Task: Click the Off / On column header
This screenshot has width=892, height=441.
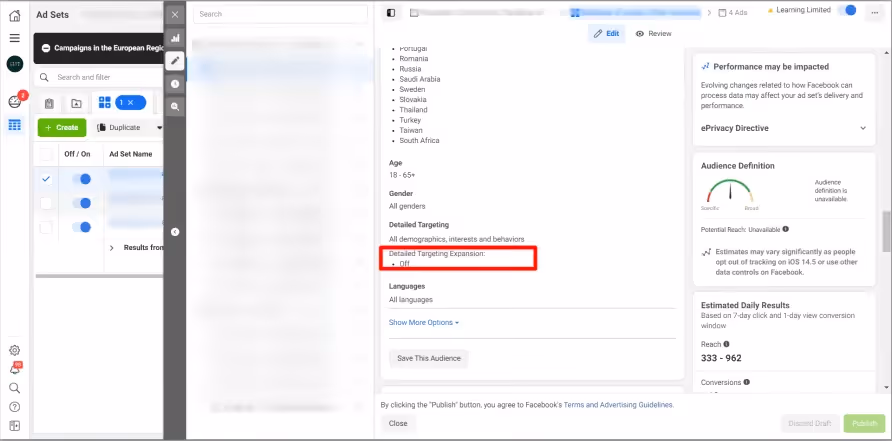Action: [77, 154]
